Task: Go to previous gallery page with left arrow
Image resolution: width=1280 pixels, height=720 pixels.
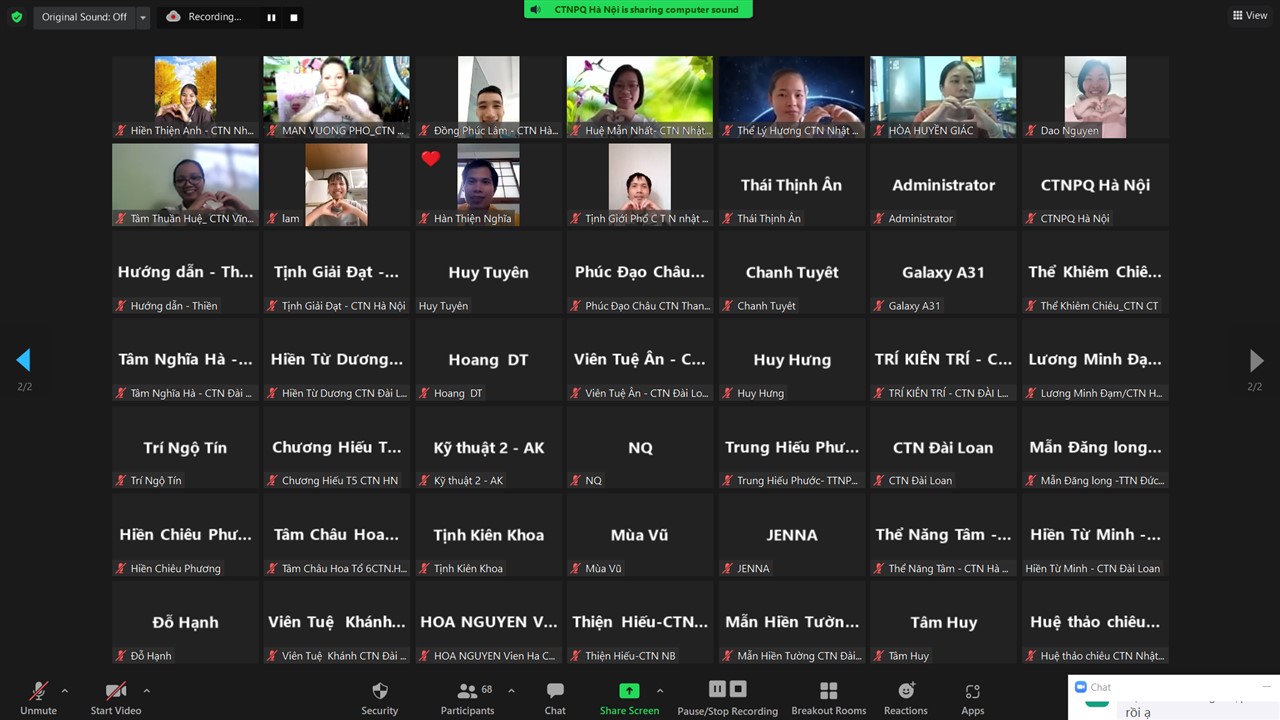Action: tap(23, 360)
